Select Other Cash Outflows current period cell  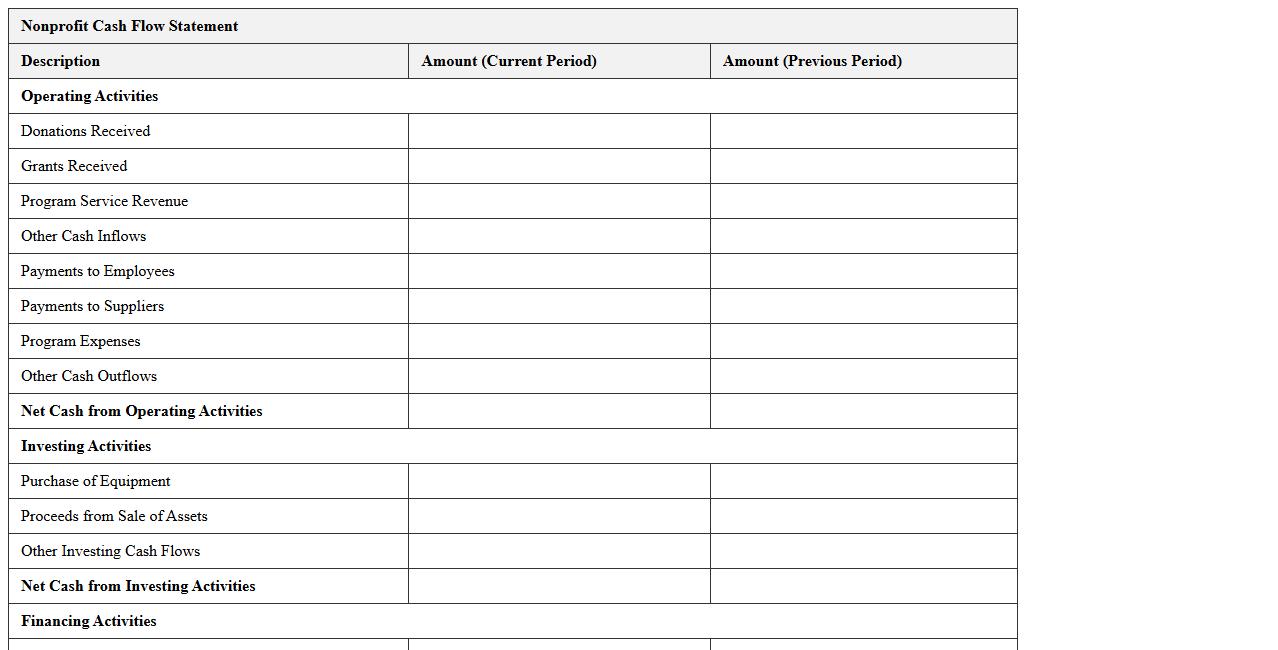[x=559, y=376]
